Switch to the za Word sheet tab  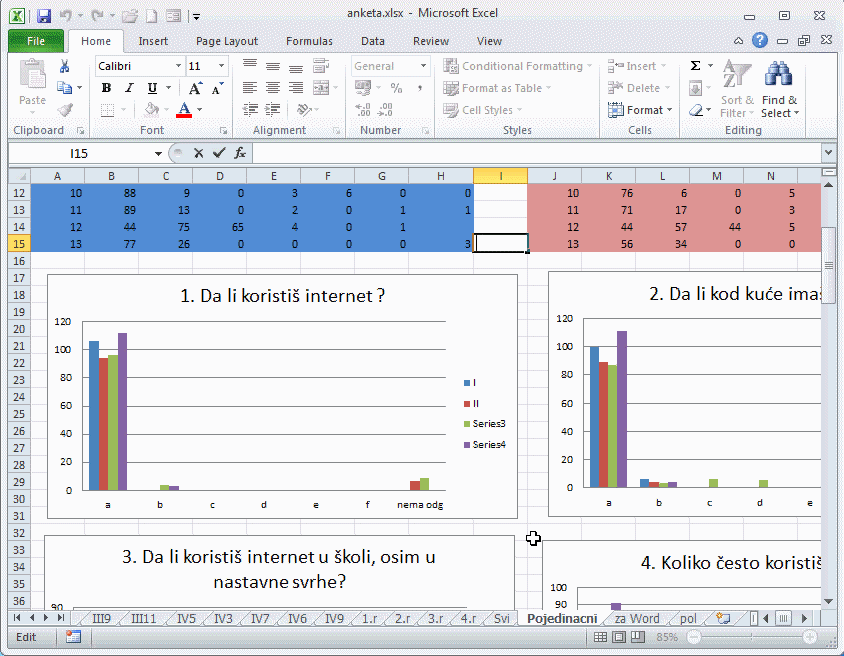tap(636, 619)
